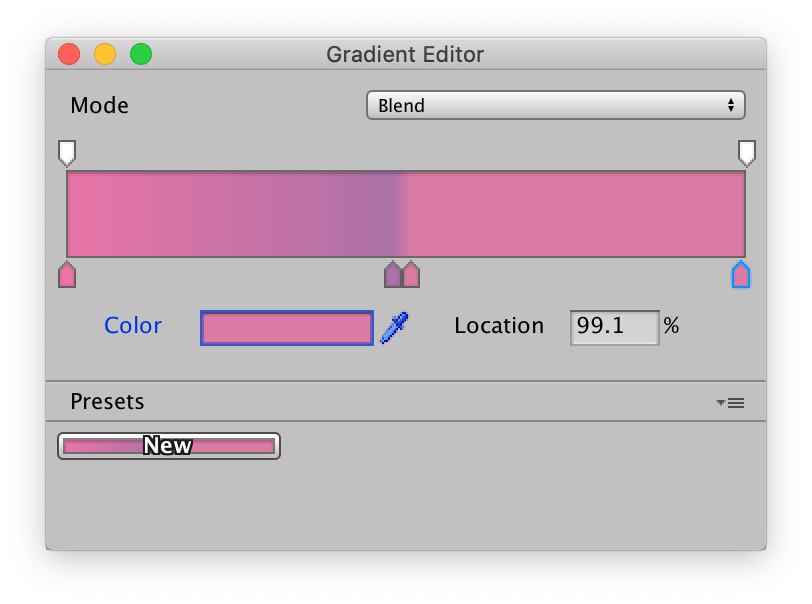Click the middle of the gradient preview bar

click(405, 213)
